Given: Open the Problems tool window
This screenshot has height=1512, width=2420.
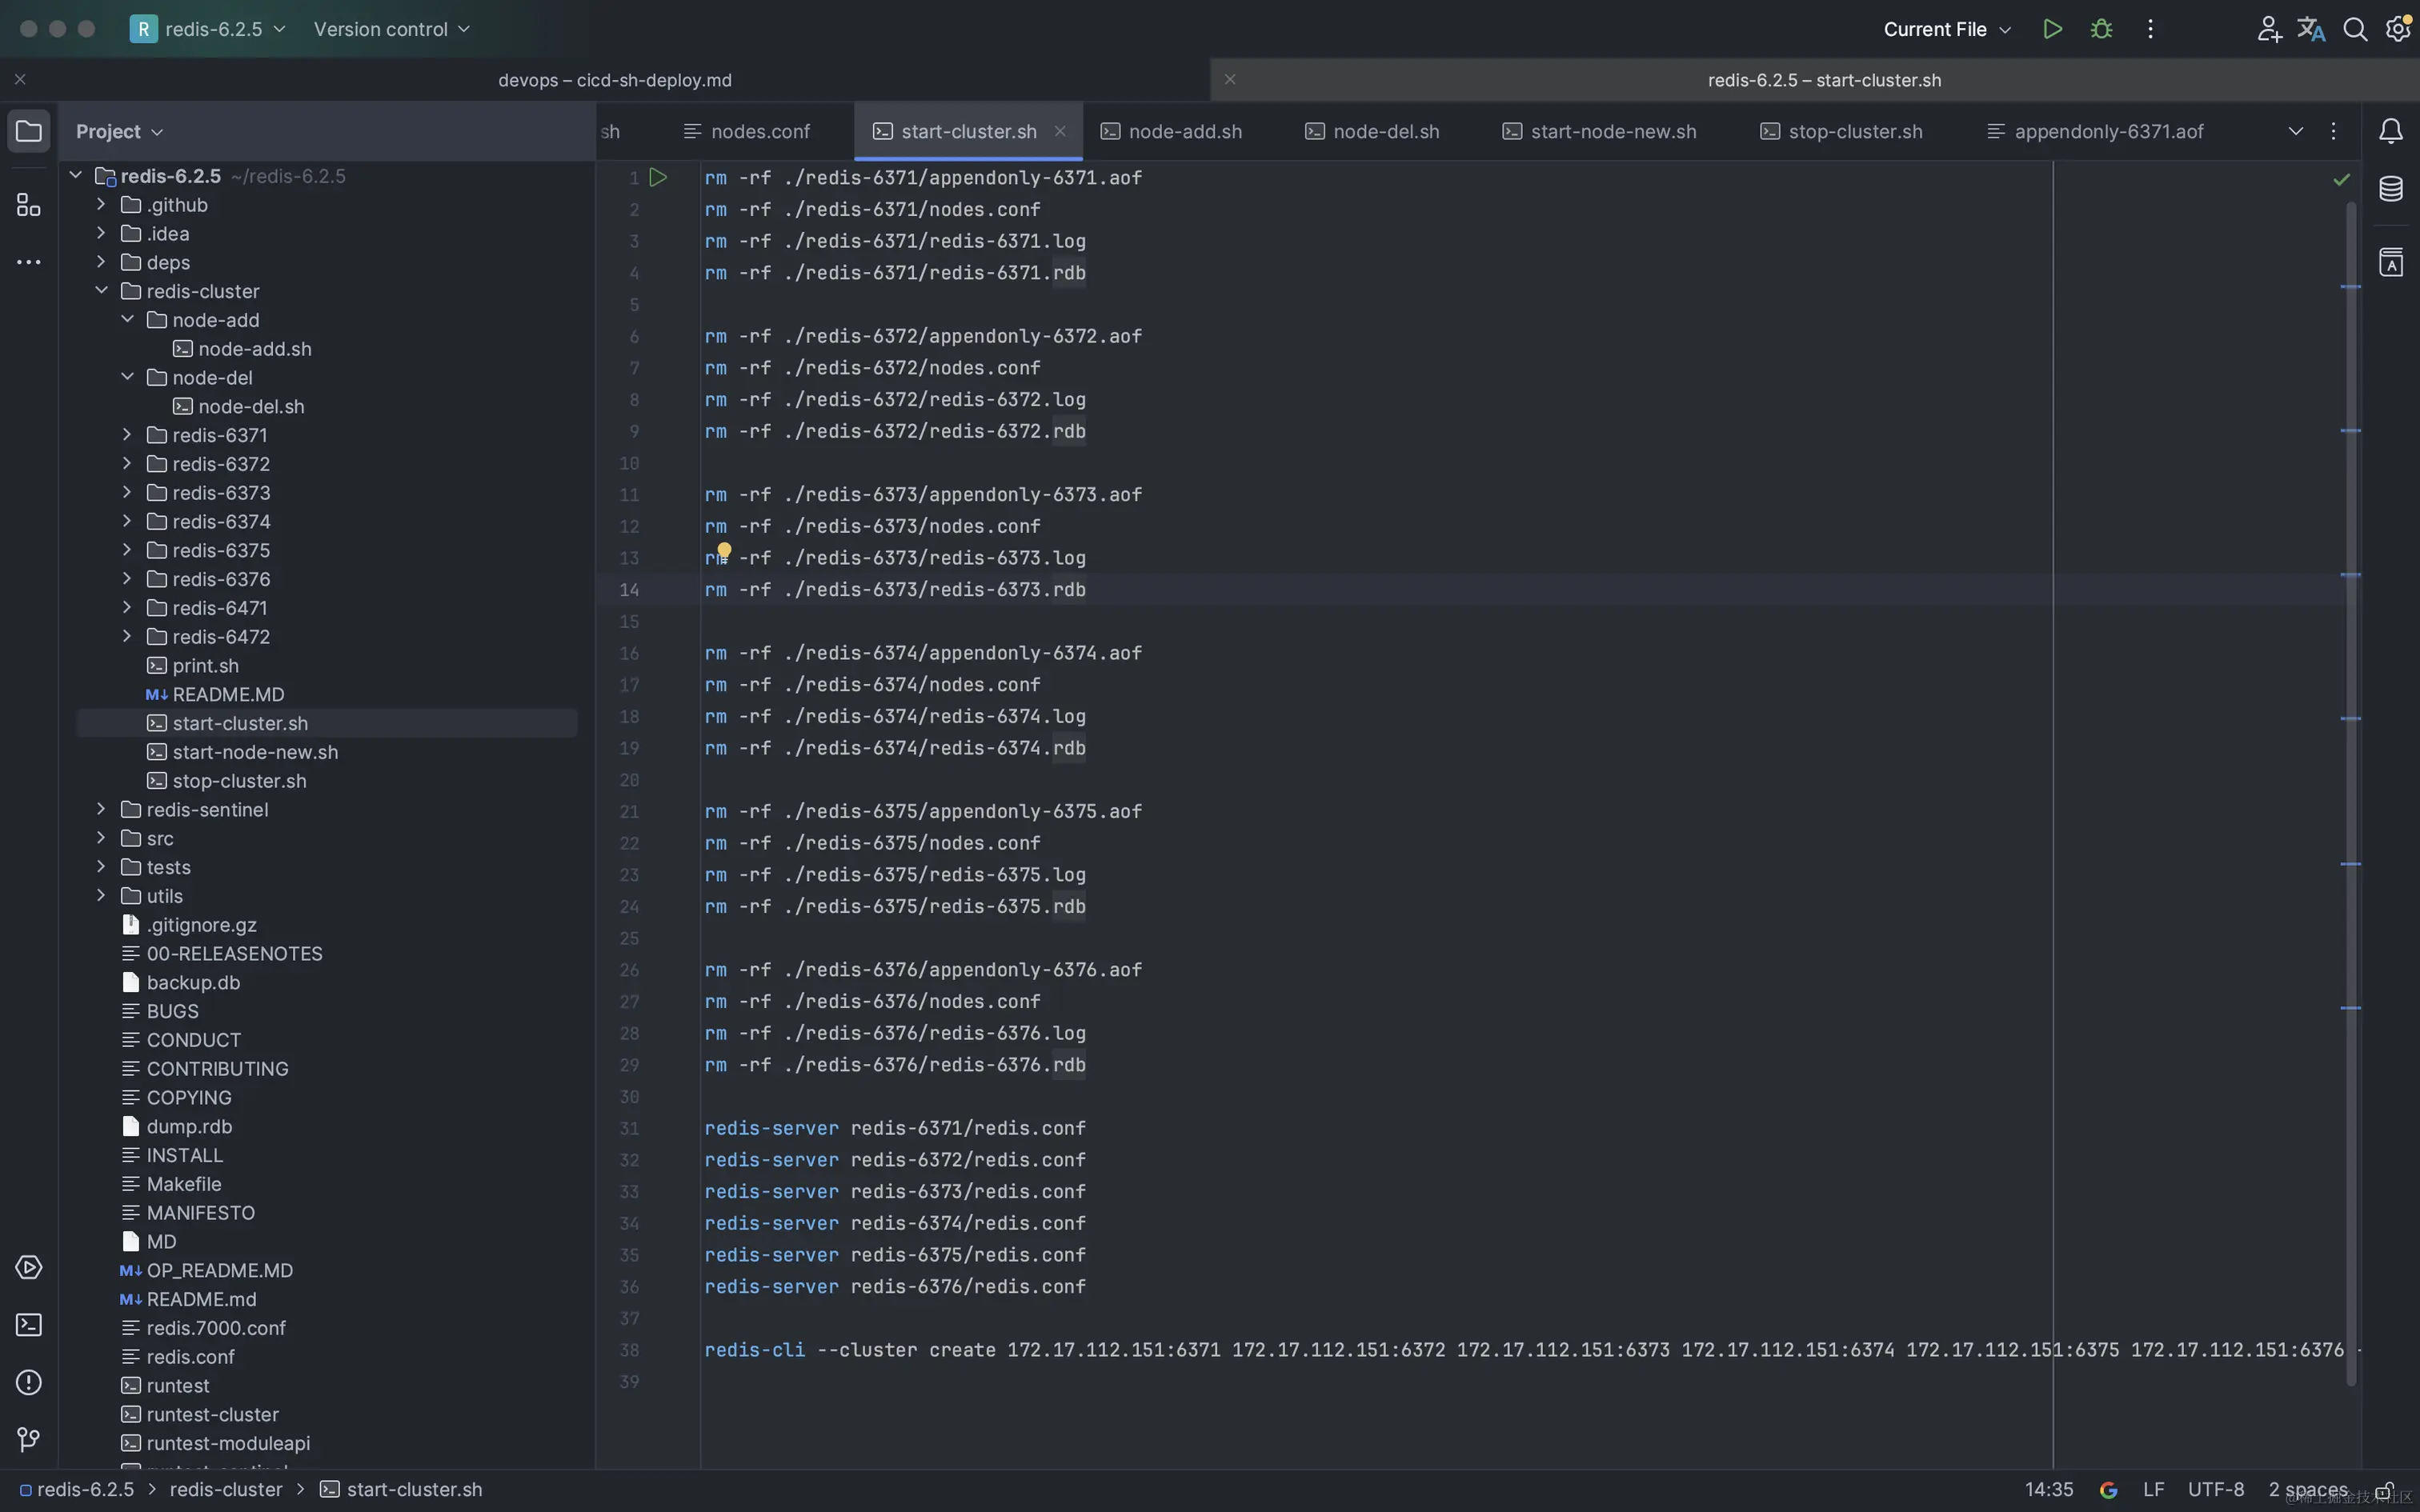Looking at the screenshot, I should pyautogui.click(x=29, y=1382).
